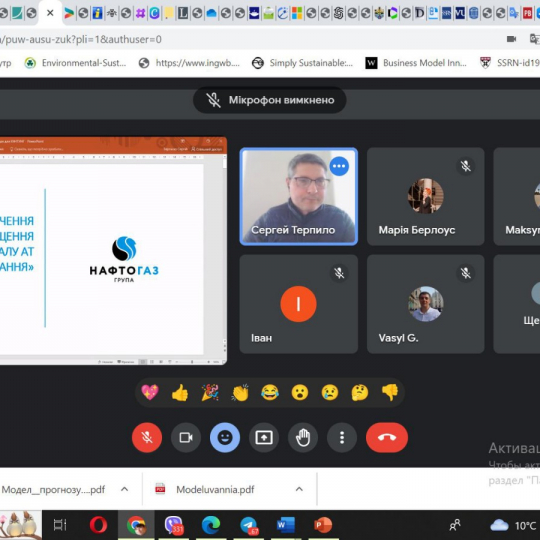Image resolution: width=540 pixels, height=540 pixels.
Task: Open Telegram from the taskbar
Action: pos(249,525)
